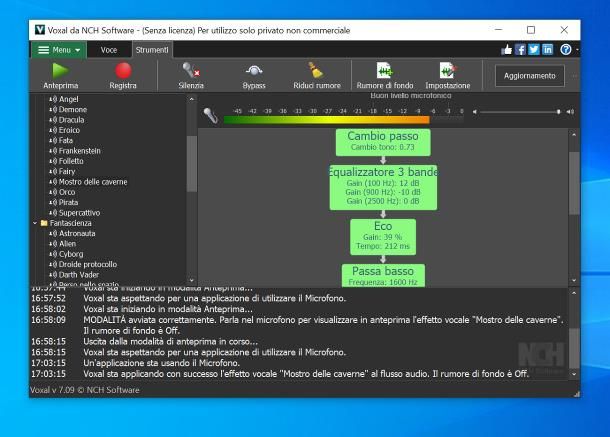Select the Equalizzatore 3 bande effect block
This screenshot has height=437, width=610.
(x=383, y=188)
